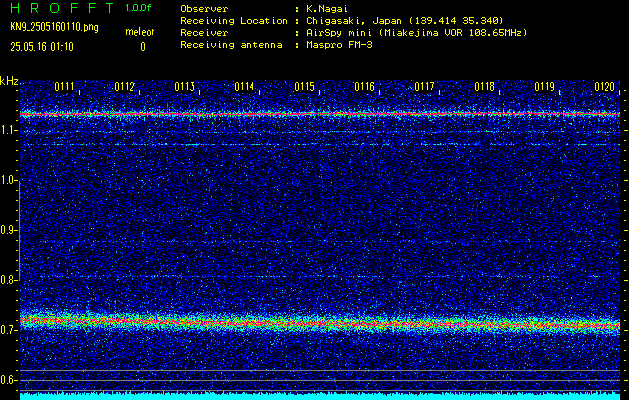Click the date stamp 25.05.16 01:10
The image size is (629, 400).
pyautogui.click(x=42, y=47)
